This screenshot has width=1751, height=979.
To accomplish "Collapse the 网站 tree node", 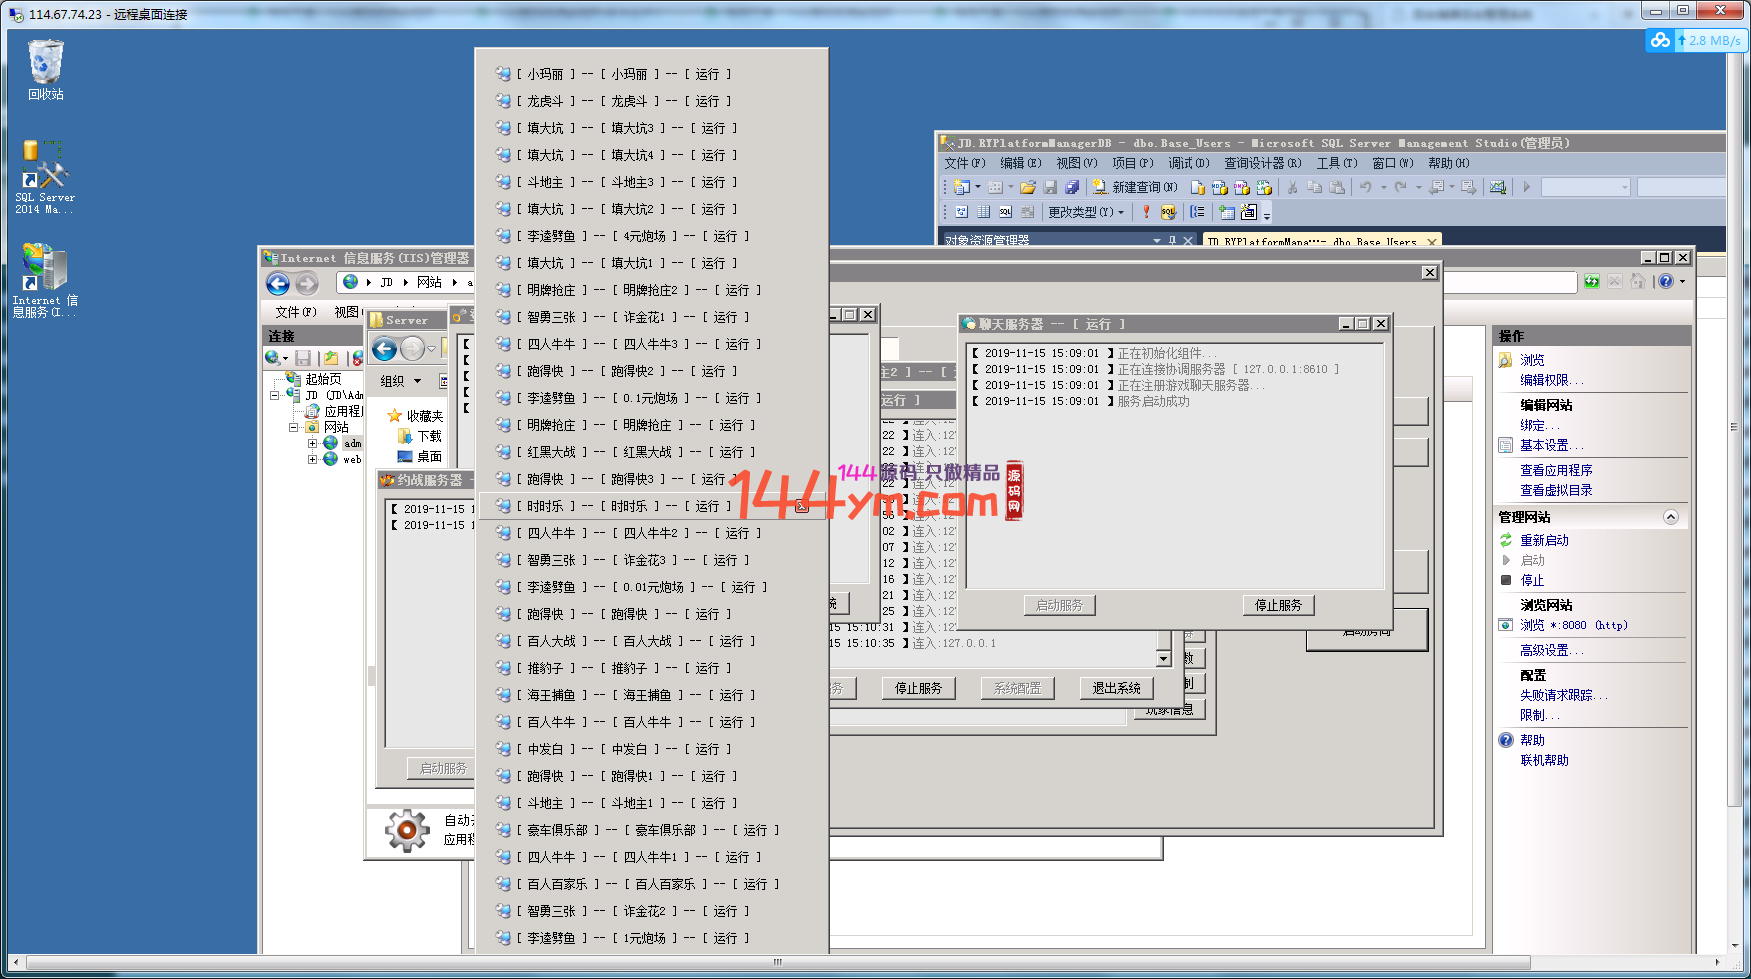I will (x=294, y=427).
